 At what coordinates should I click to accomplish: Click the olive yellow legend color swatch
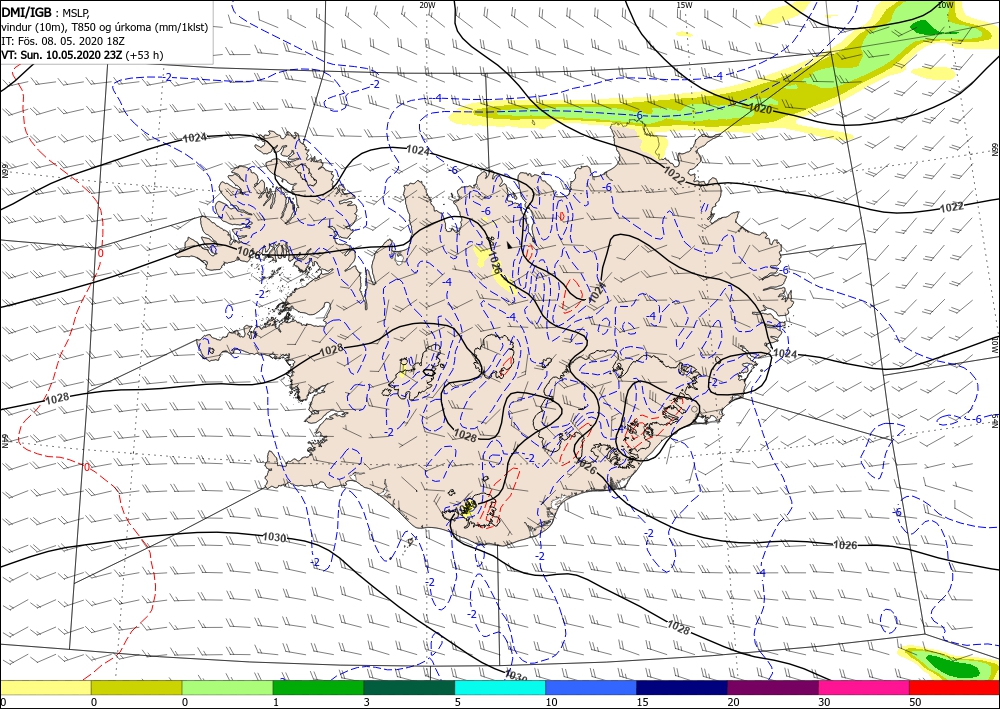[x=136, y=687]
